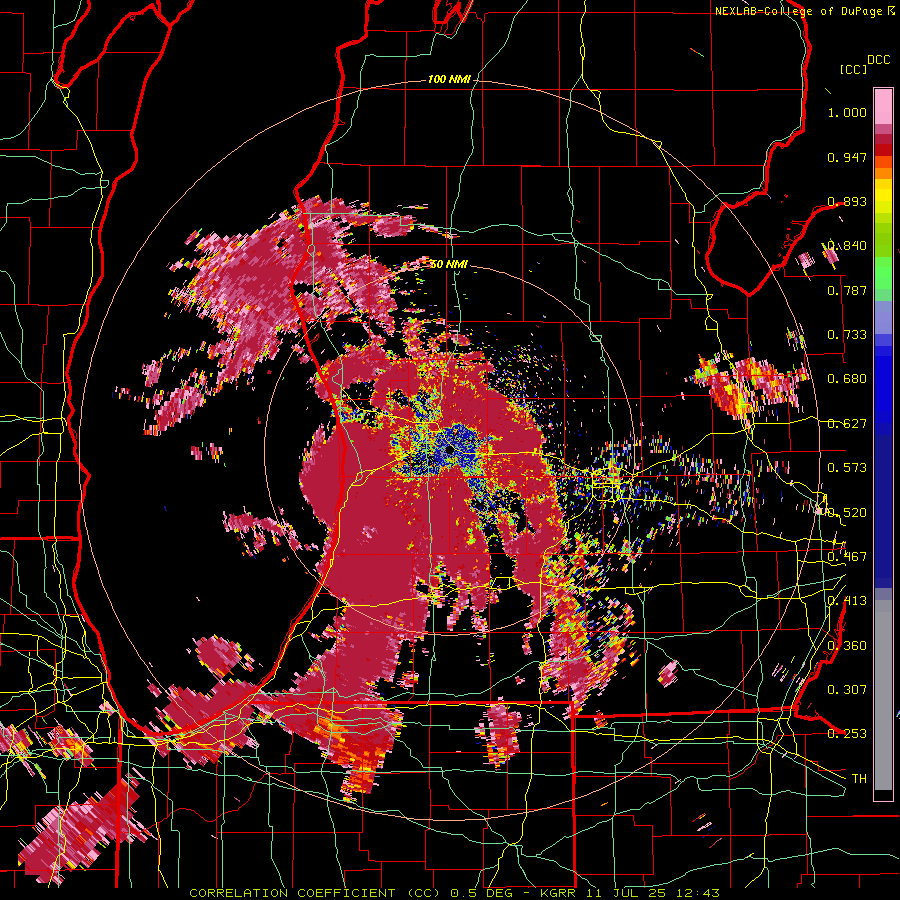Click the 0.307 legend value
The width and height of the screenshot is (900, 900).
(847, 690)
